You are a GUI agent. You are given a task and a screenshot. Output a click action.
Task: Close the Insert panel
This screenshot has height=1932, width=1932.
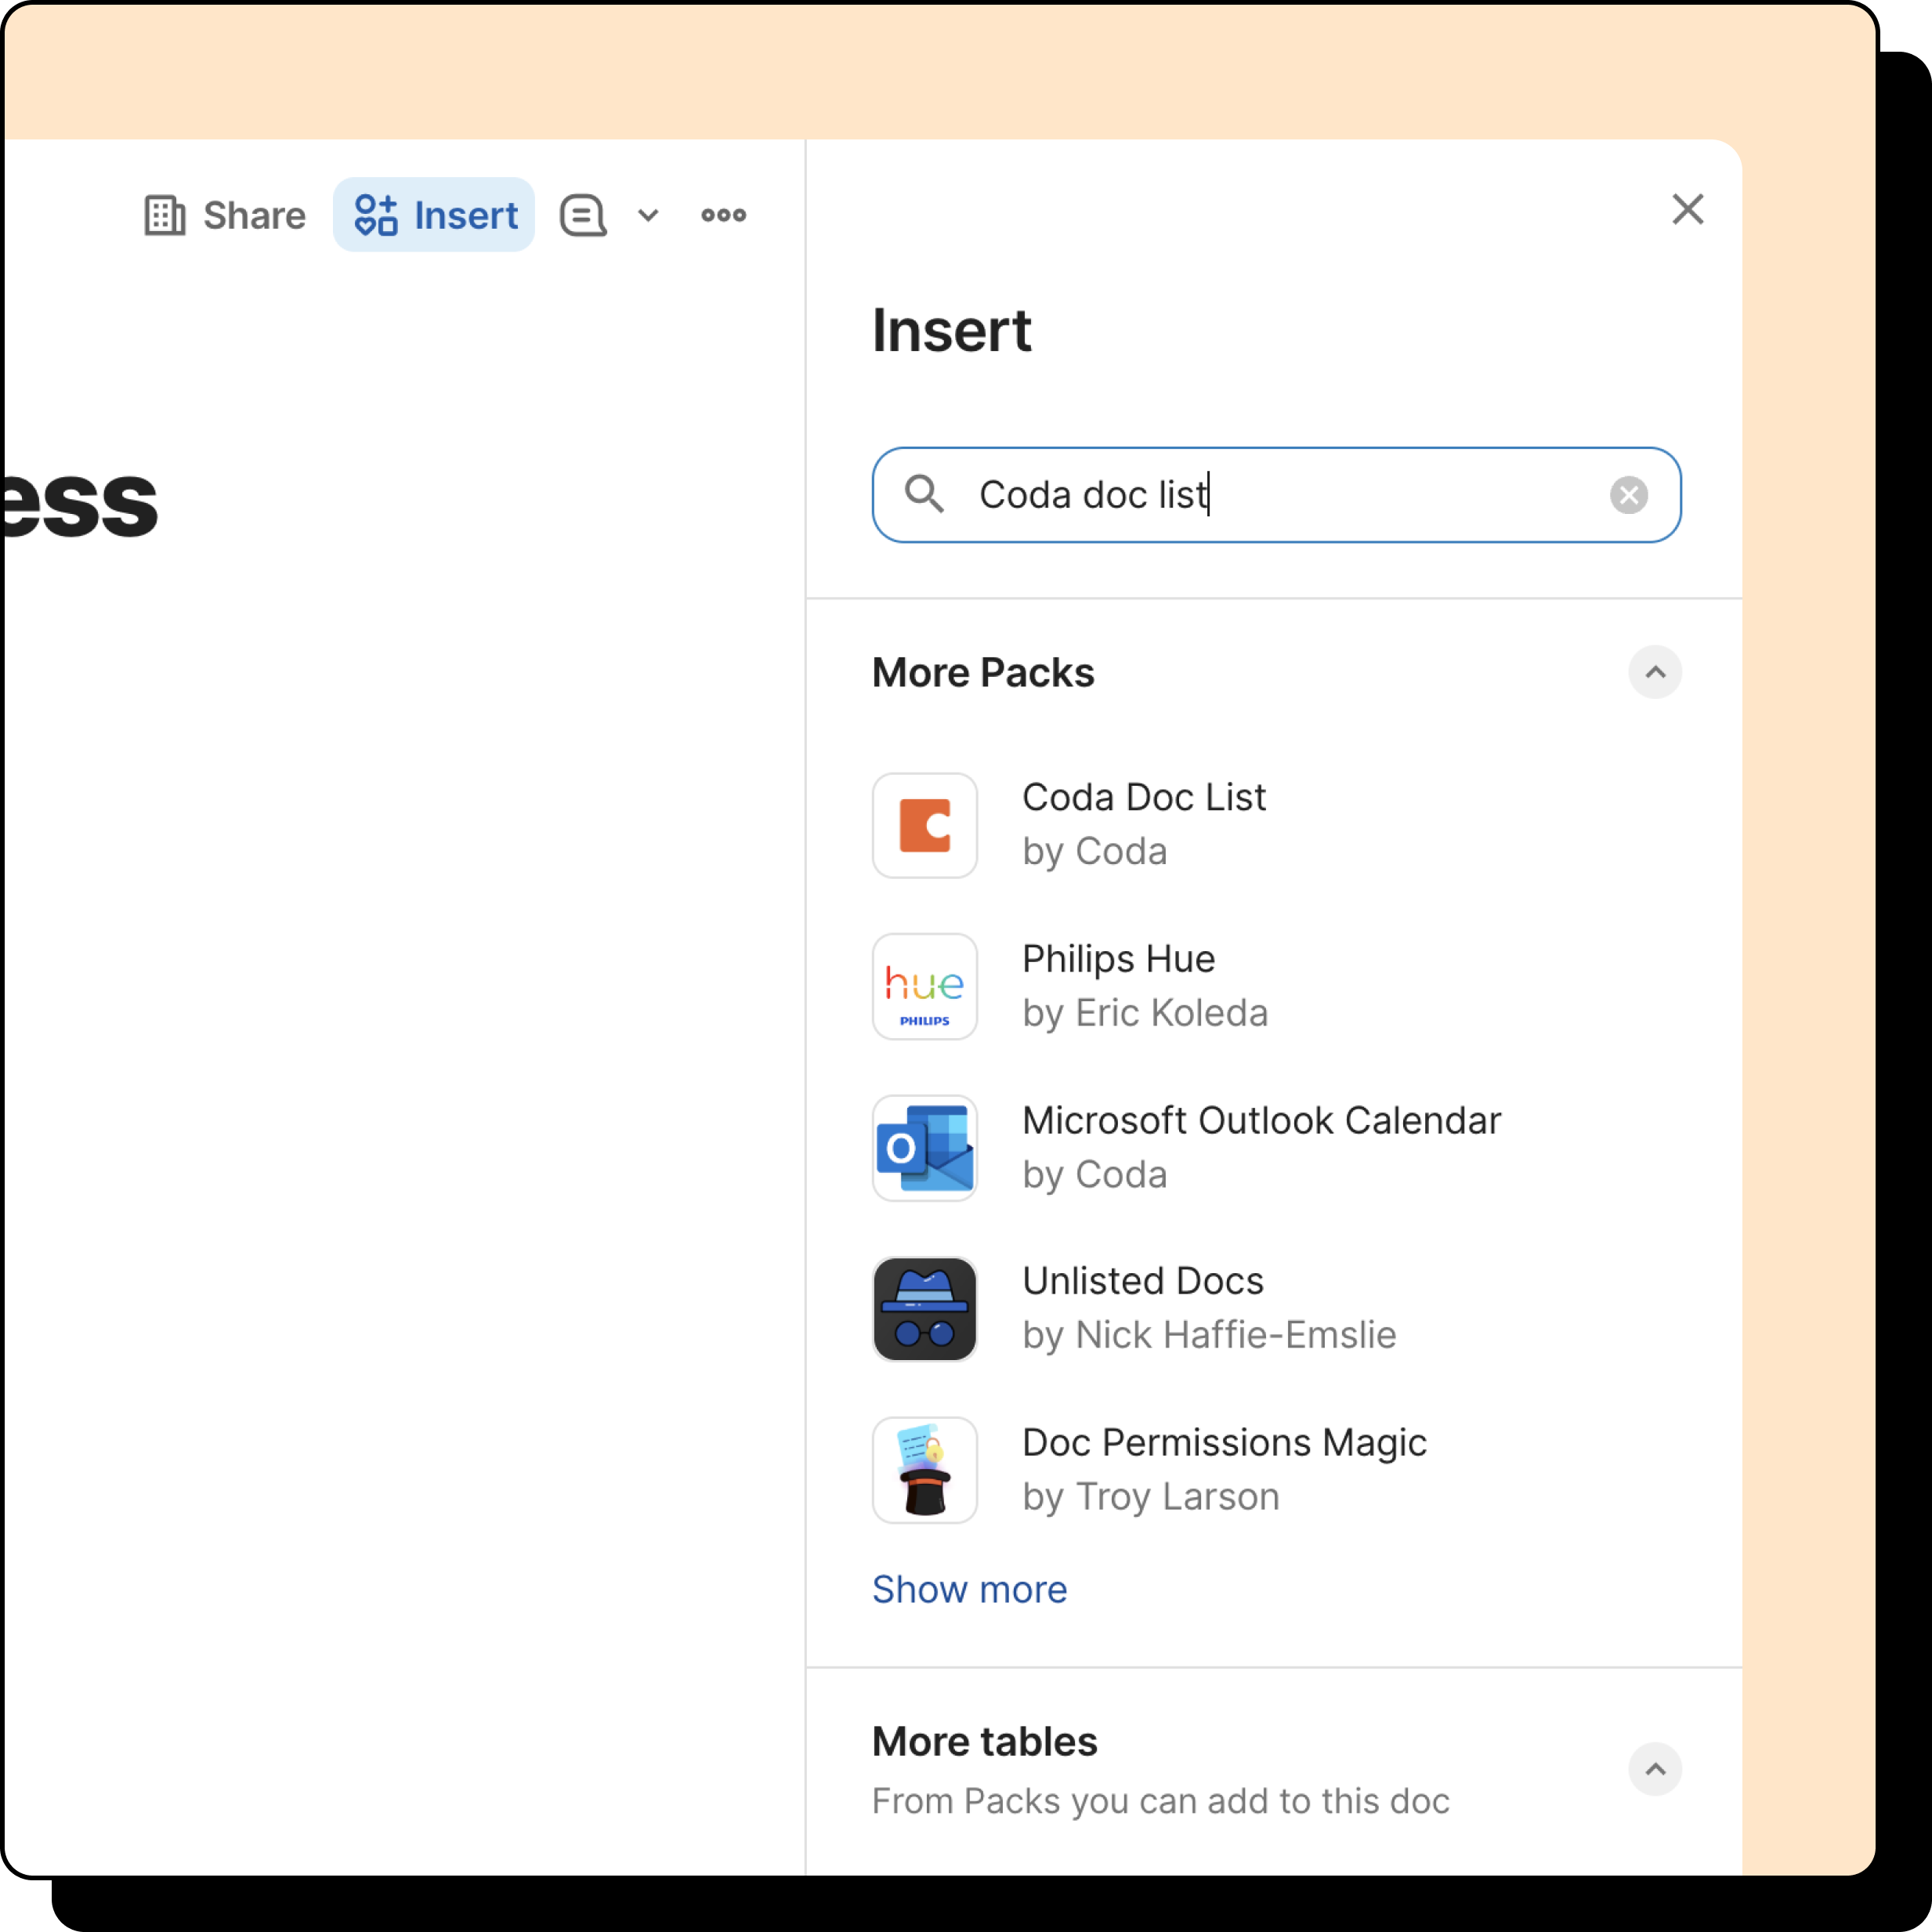click(x=1687, y=209)
